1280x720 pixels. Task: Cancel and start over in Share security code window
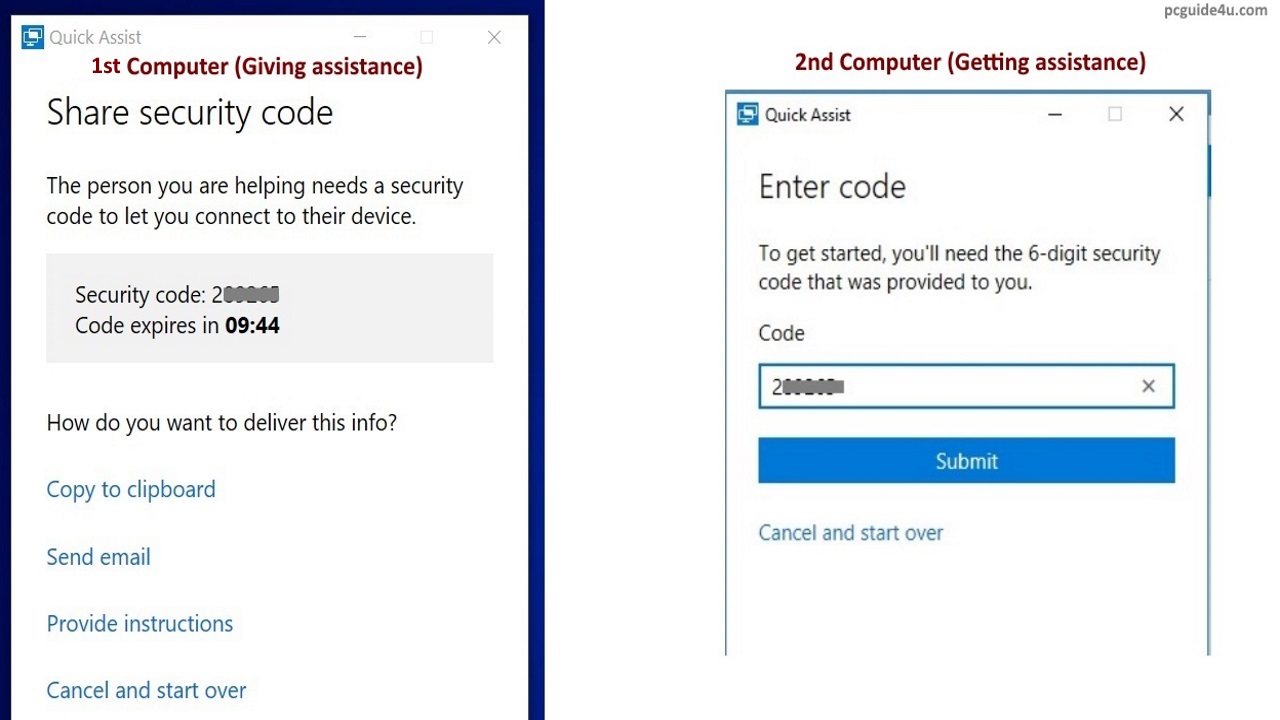(x=146, y=690)
